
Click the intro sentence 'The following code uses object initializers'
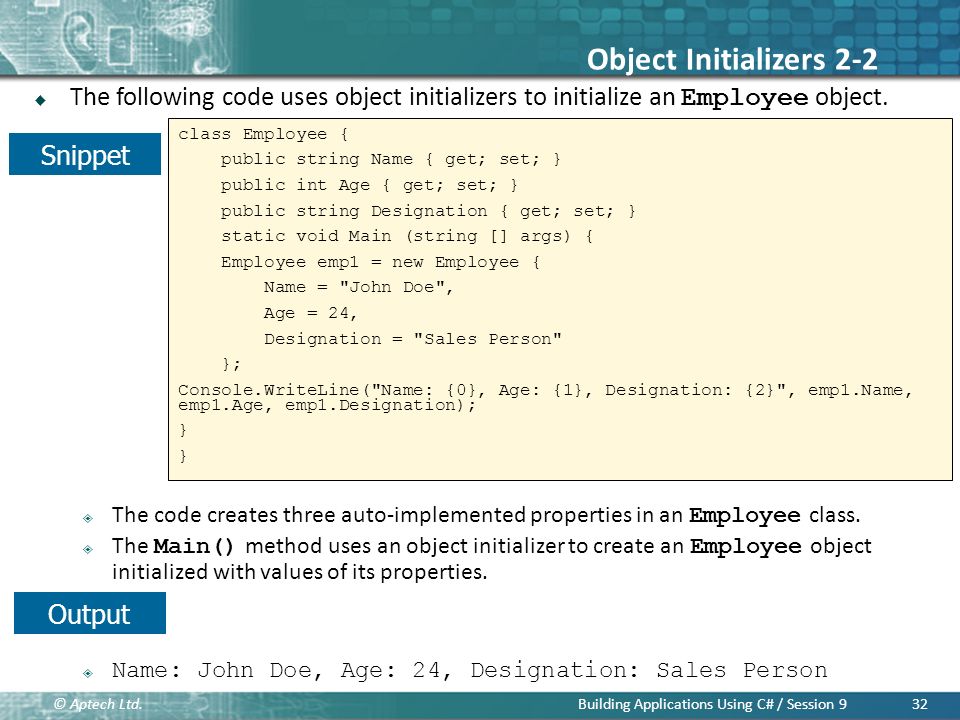coord(479,97)
